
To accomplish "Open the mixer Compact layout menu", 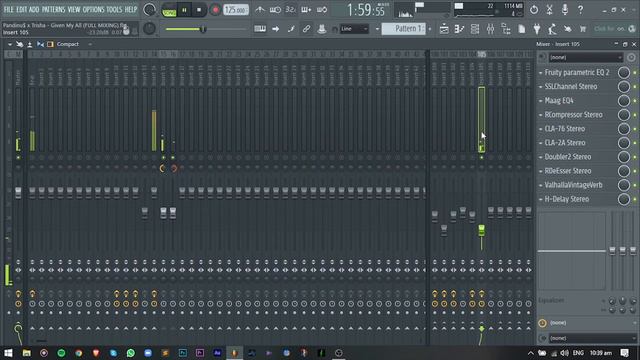I will tap(68, 44).
